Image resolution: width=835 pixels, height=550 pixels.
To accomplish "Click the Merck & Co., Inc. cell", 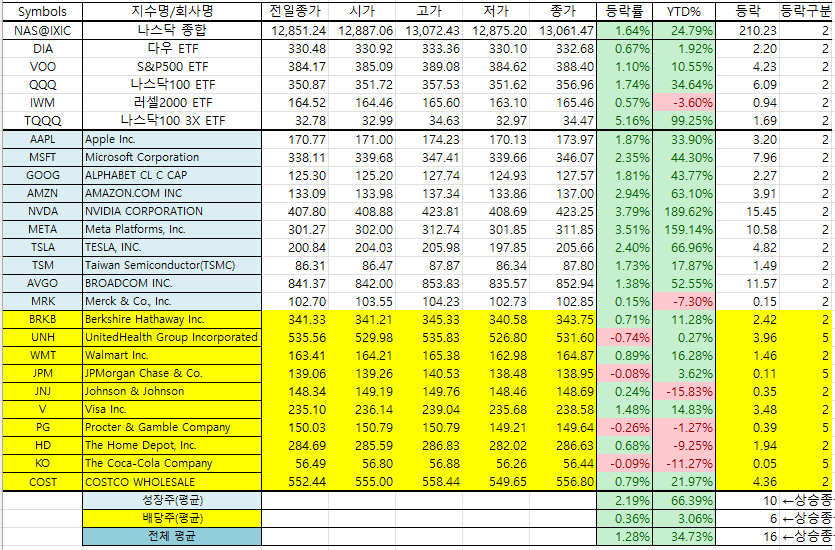I will pos(172,301).
